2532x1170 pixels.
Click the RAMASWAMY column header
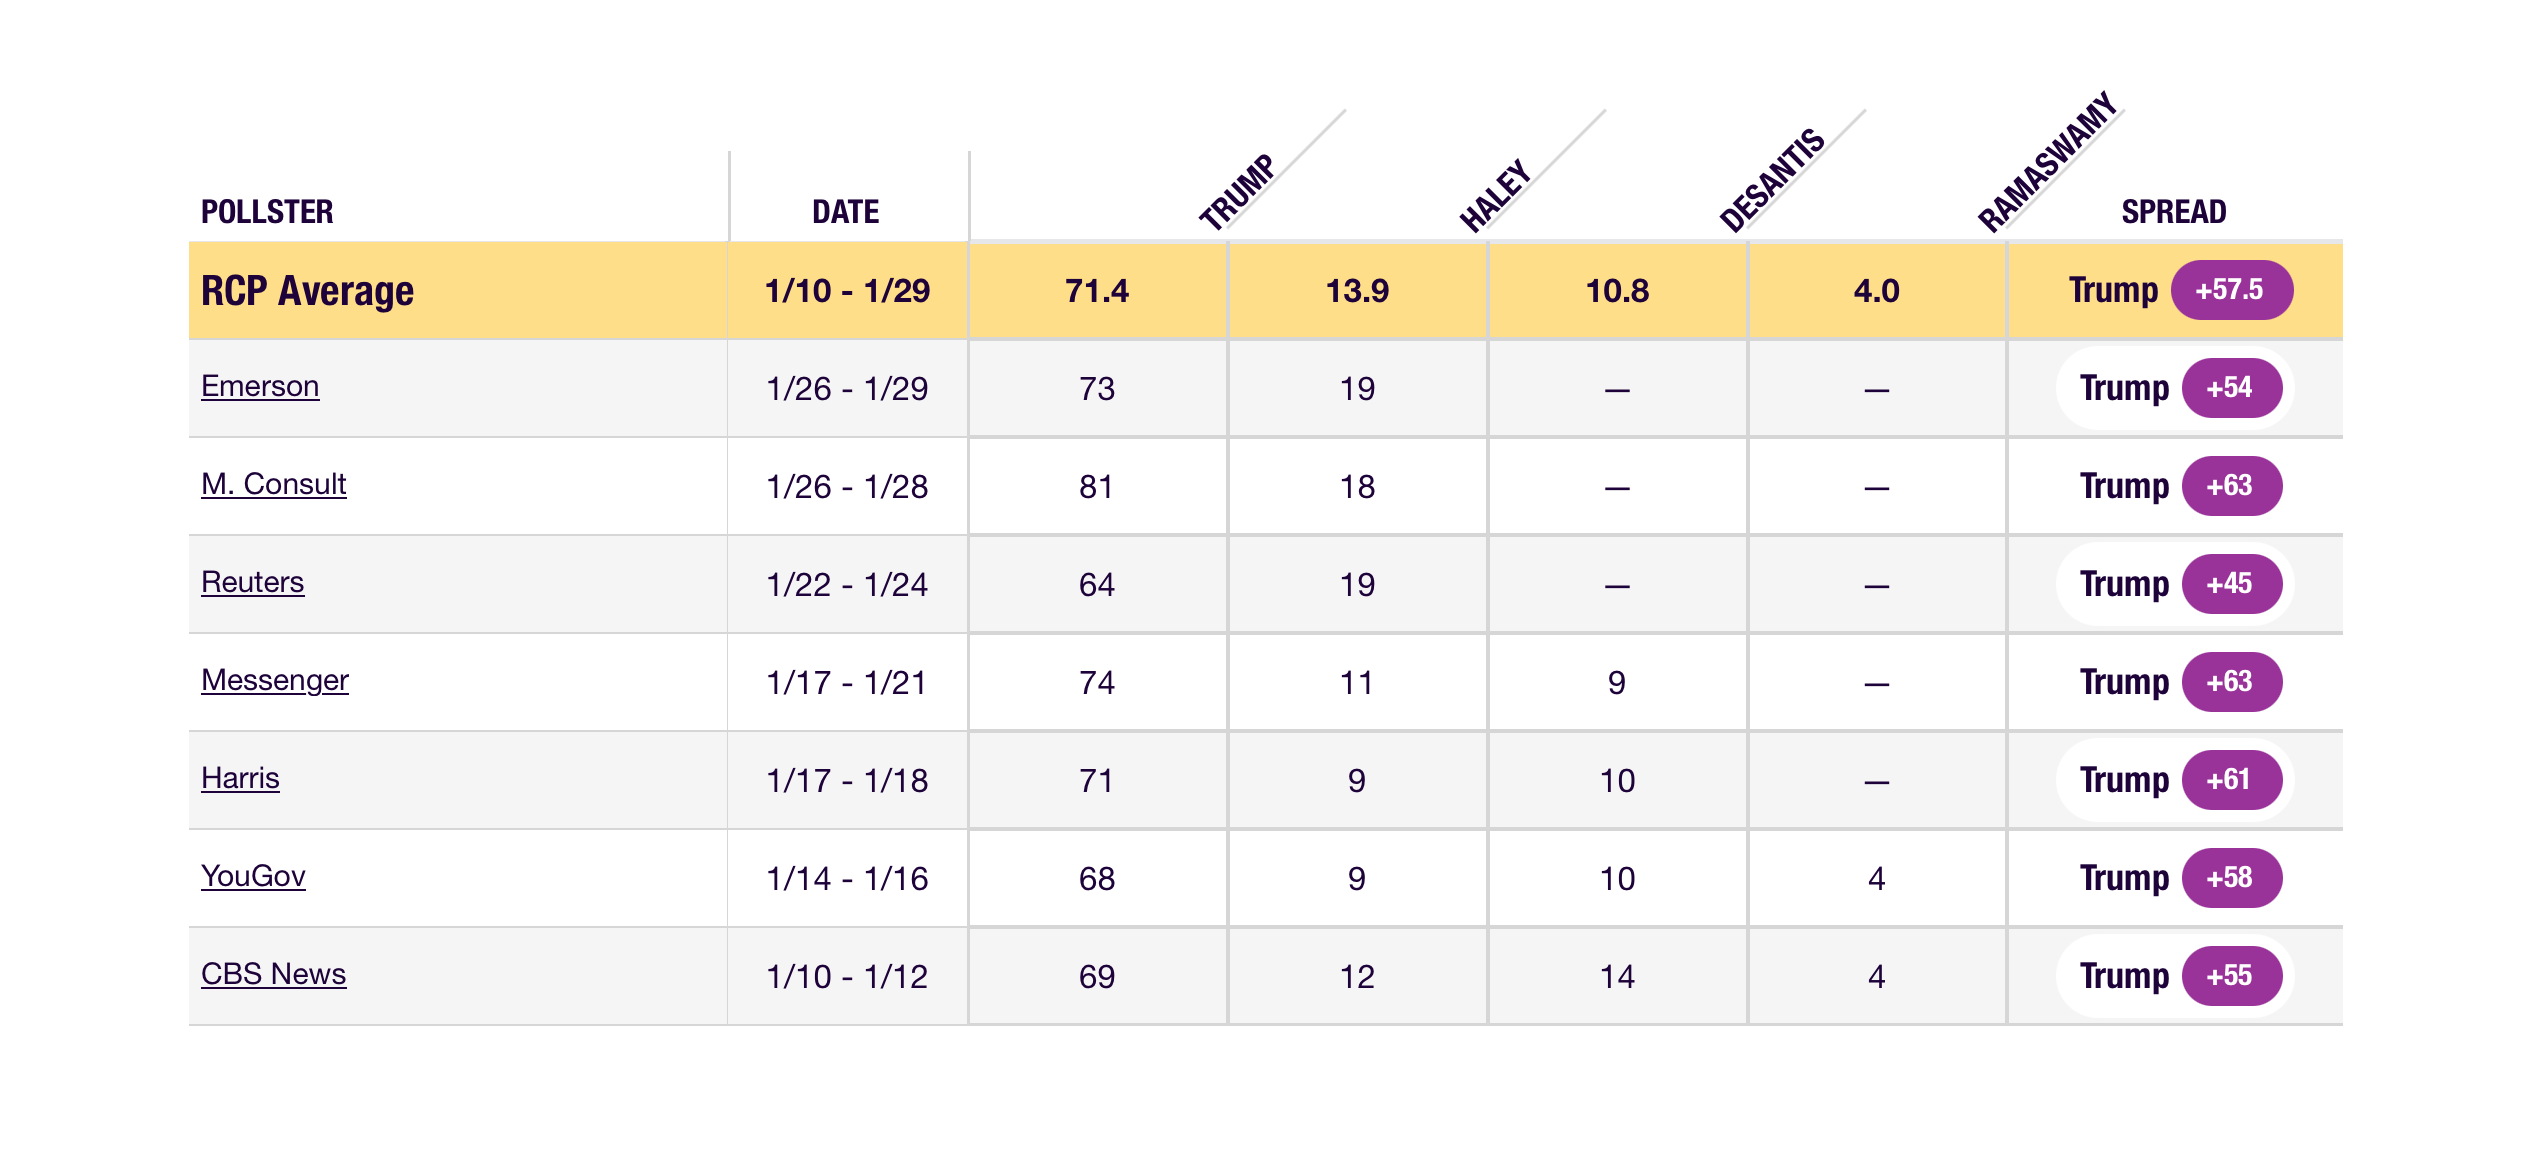[x=2047, y=162]
